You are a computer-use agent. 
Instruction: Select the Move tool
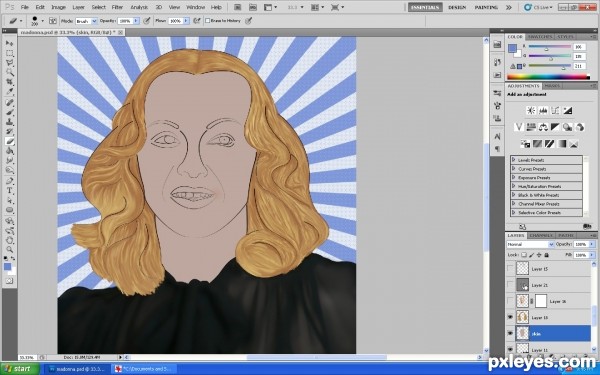pyautogui.click(x=10, y=43)
